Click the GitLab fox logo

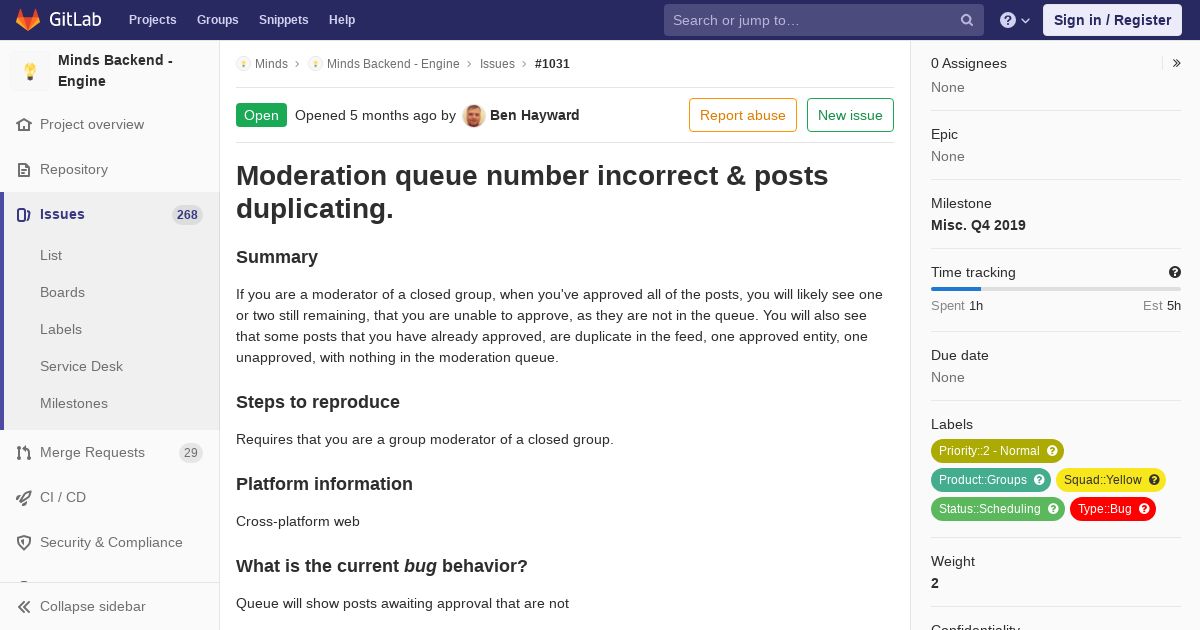tap(28, 20)
